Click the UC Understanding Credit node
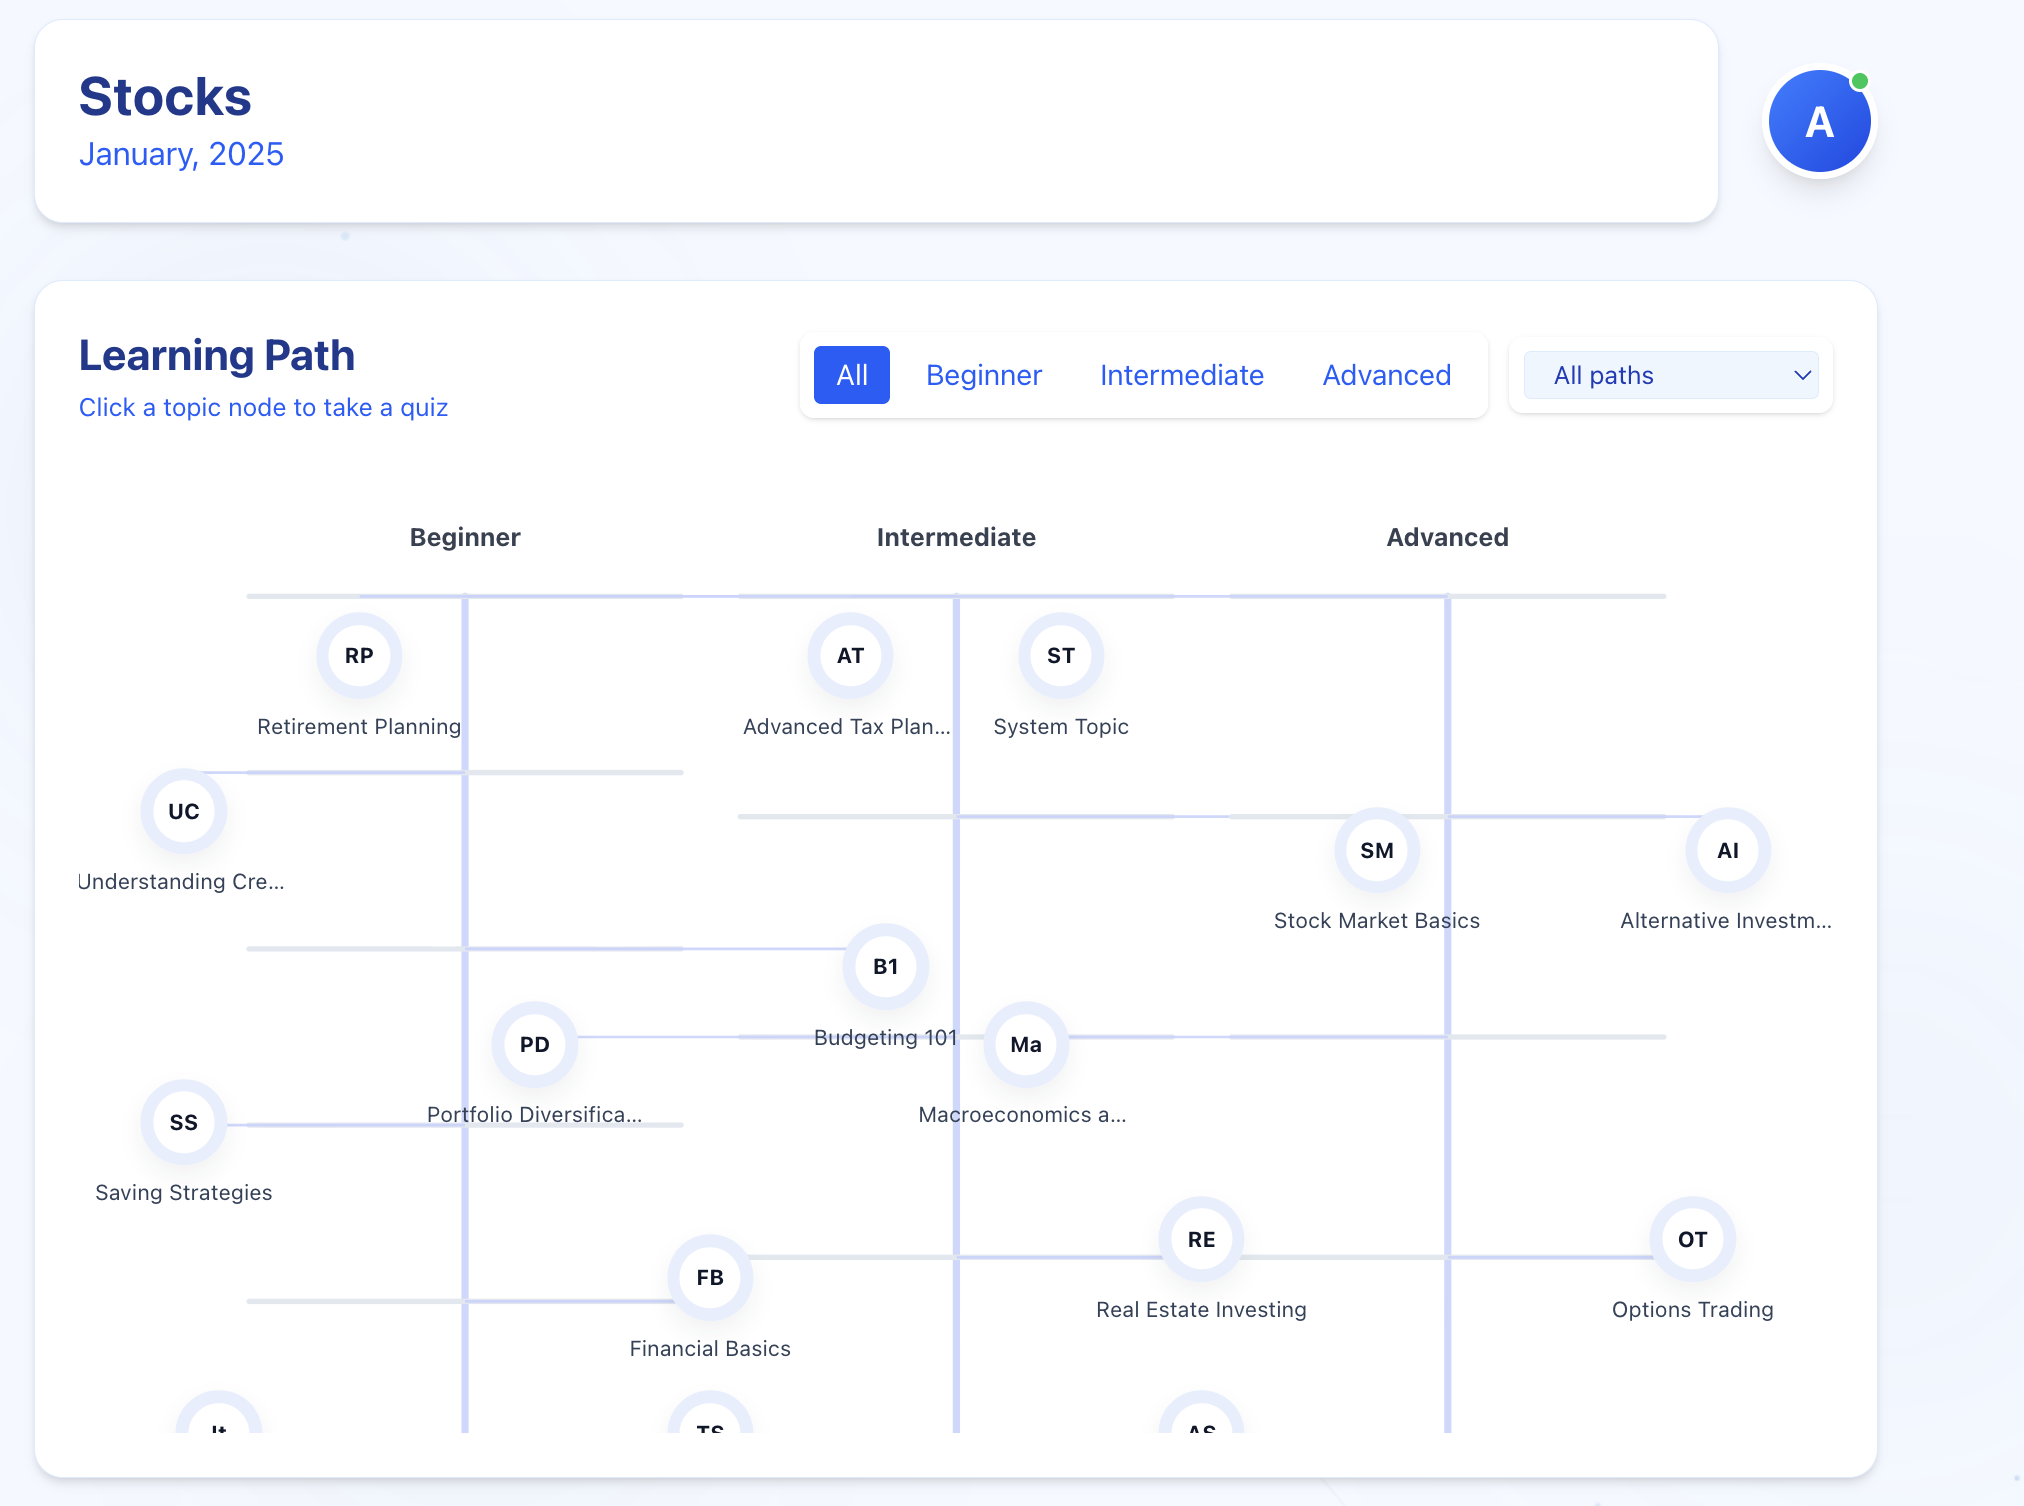 184,811
